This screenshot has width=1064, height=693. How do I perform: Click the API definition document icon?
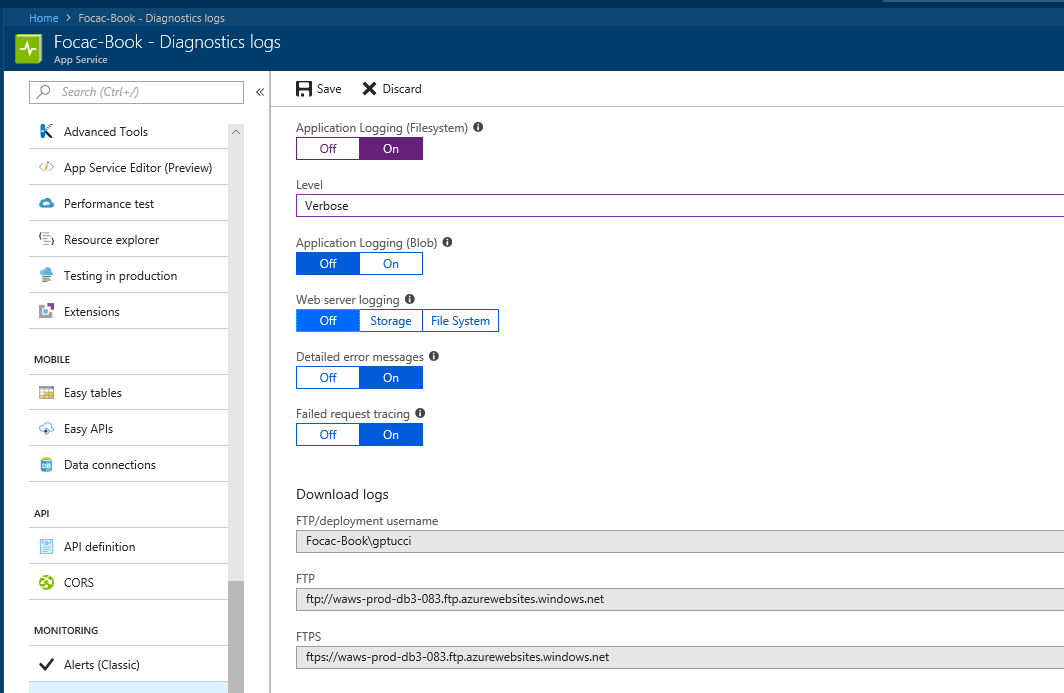[x=46, y=546]
